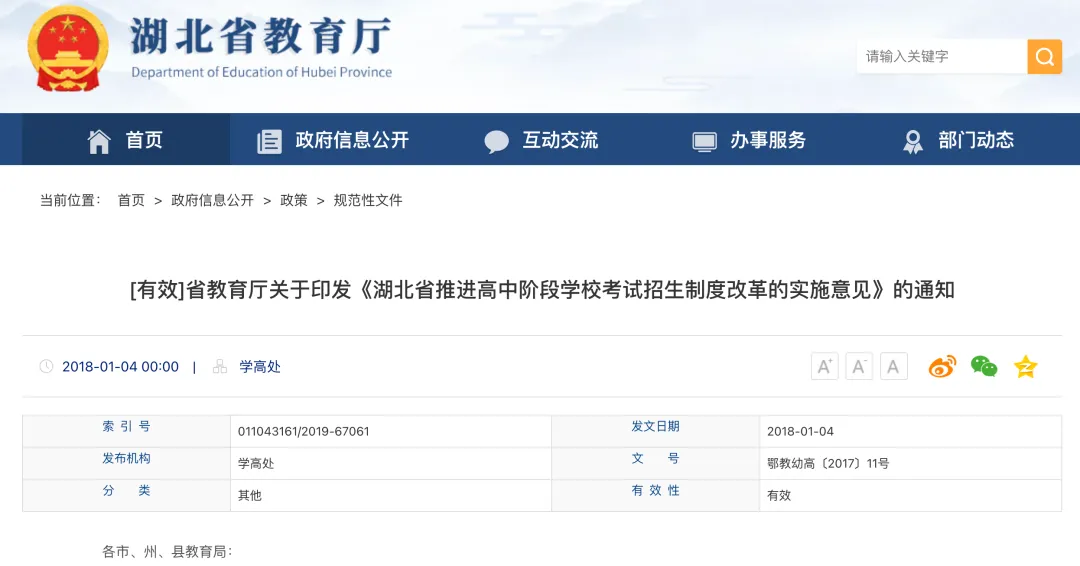Image resolution: width=1080 pixels, height=566 pixels.
Task: Click the person badge icon beside 部门动态
Action: coord(913,141)
